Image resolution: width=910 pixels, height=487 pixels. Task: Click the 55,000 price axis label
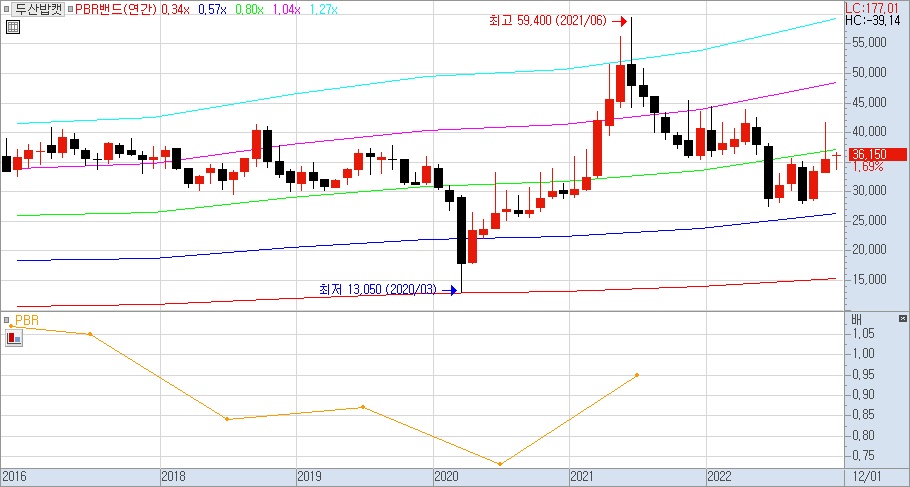[869, 42]
